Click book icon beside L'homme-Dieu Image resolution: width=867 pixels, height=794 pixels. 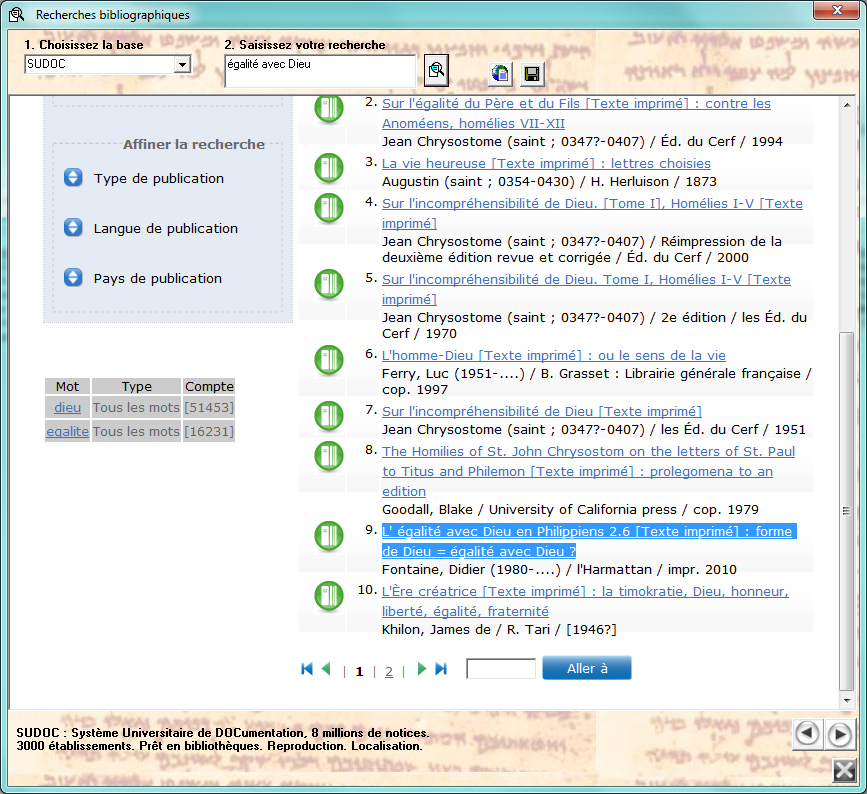click(x=329, y=360)
